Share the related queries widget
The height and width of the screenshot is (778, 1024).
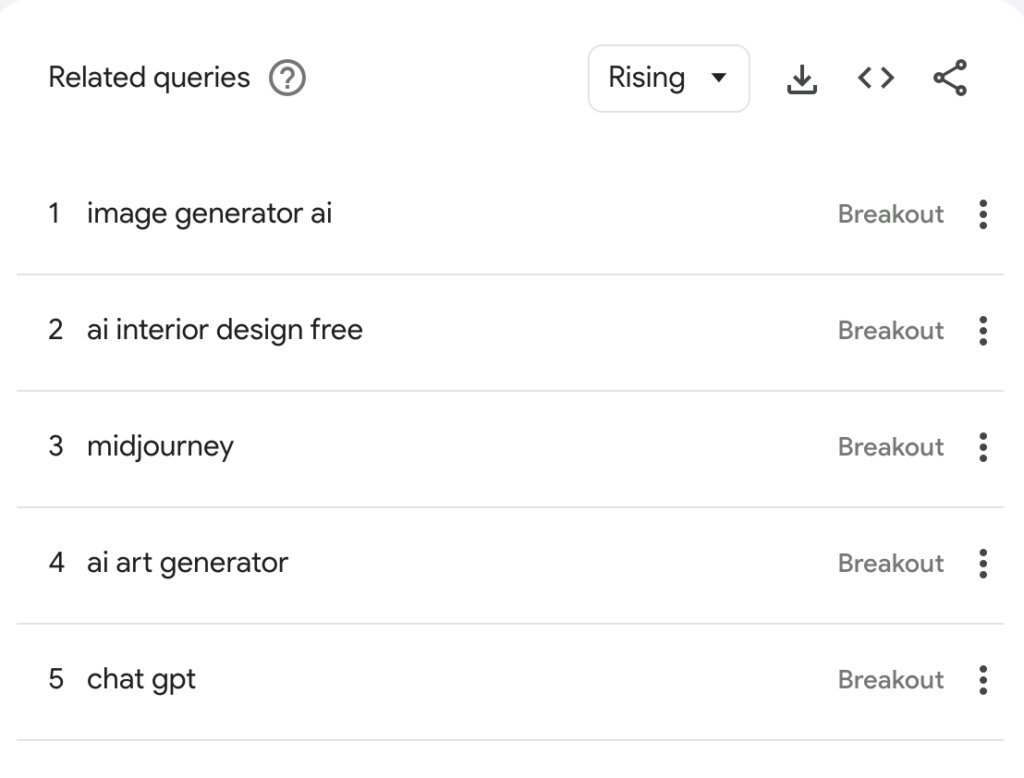pyautogui.click(x=950, y=78)
